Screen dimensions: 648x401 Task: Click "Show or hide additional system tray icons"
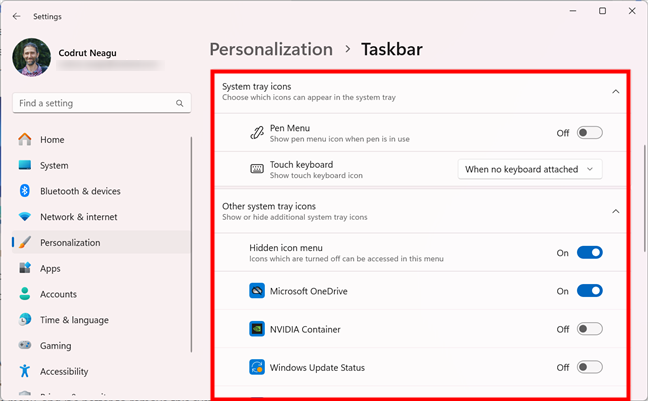(295, 217)
